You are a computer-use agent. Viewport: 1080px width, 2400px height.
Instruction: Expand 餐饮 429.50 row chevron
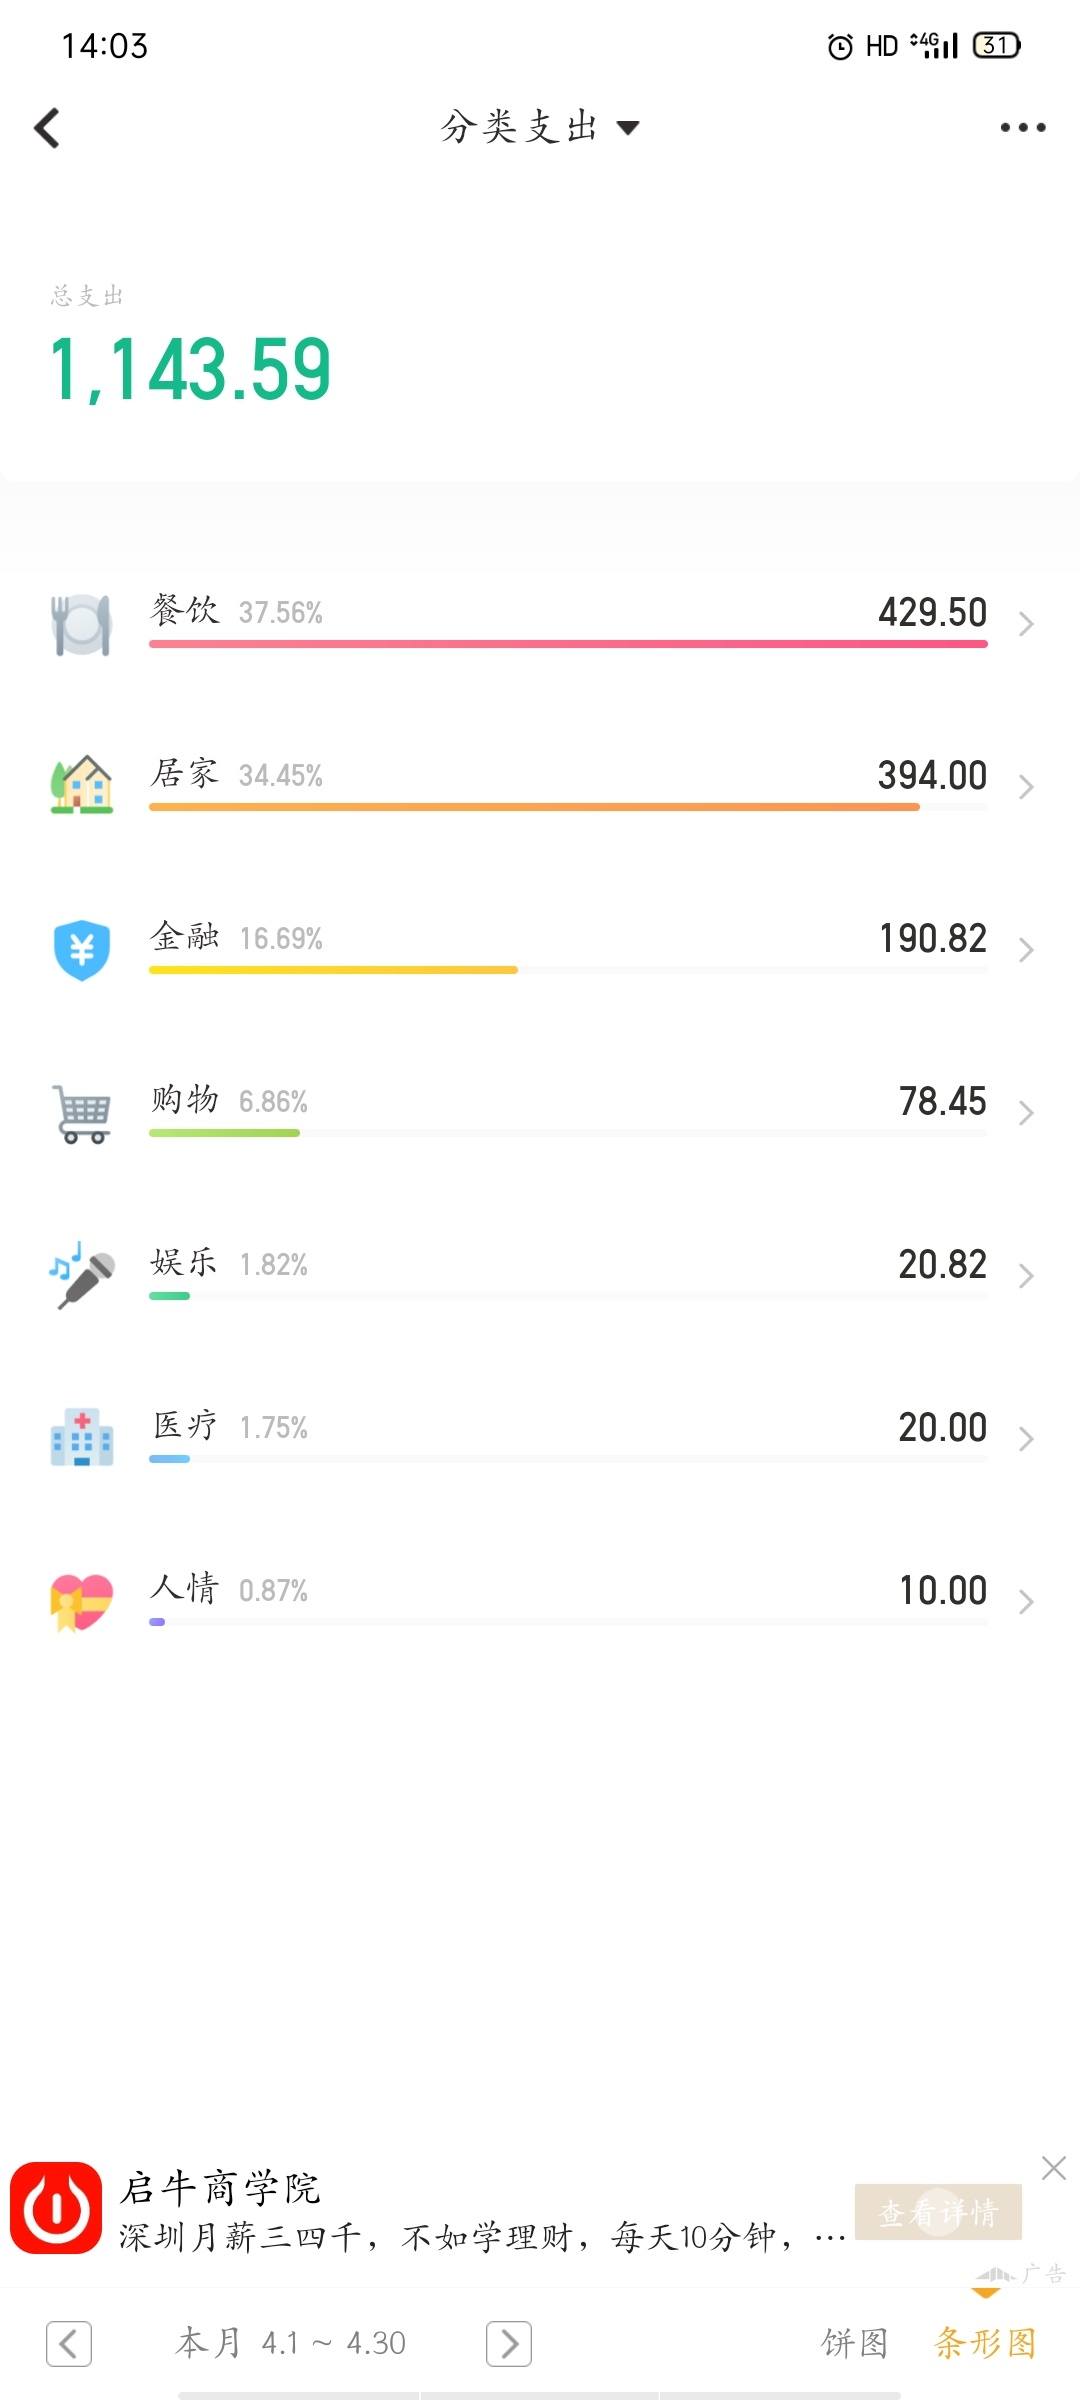(1025, 624)
